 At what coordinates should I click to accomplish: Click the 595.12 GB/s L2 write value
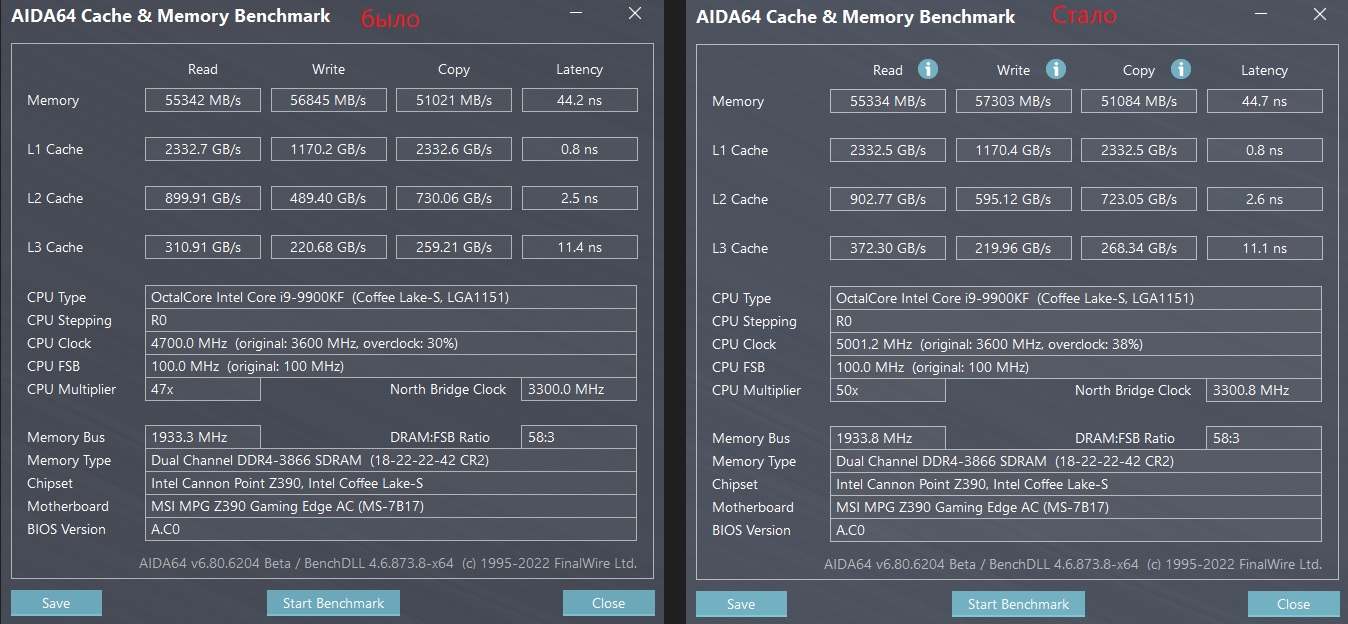point(1013,199)
